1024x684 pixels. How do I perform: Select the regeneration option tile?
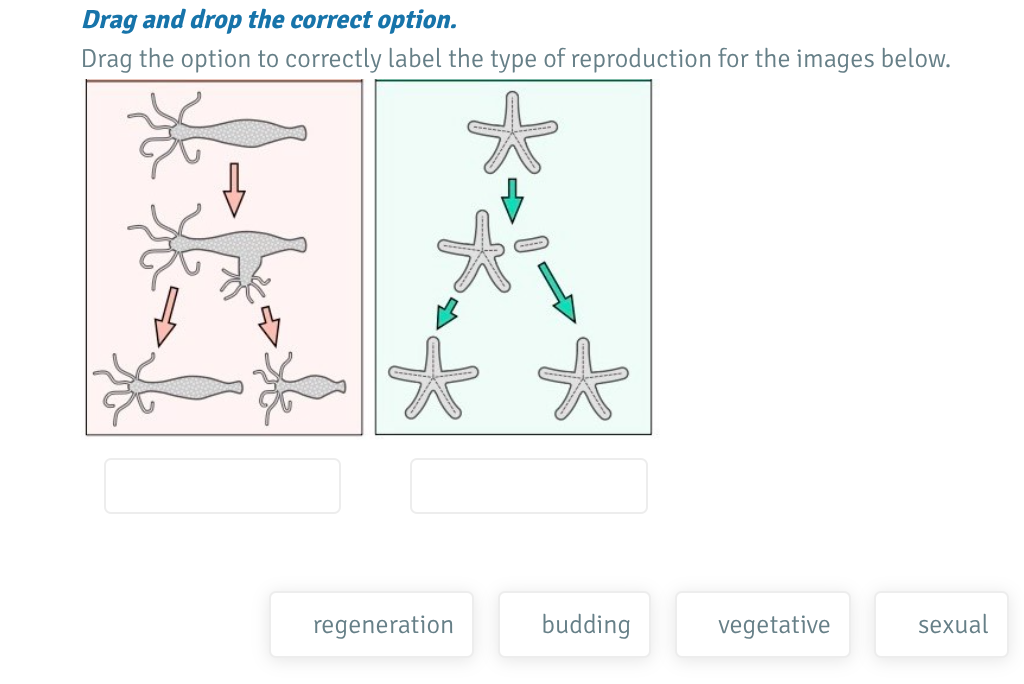[x=371, y=624]
